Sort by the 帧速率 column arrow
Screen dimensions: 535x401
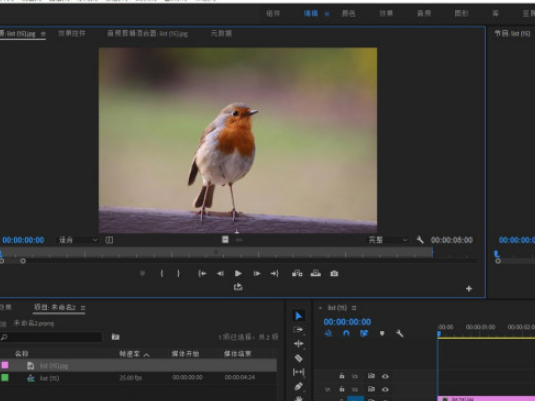(x=146, y=355)
